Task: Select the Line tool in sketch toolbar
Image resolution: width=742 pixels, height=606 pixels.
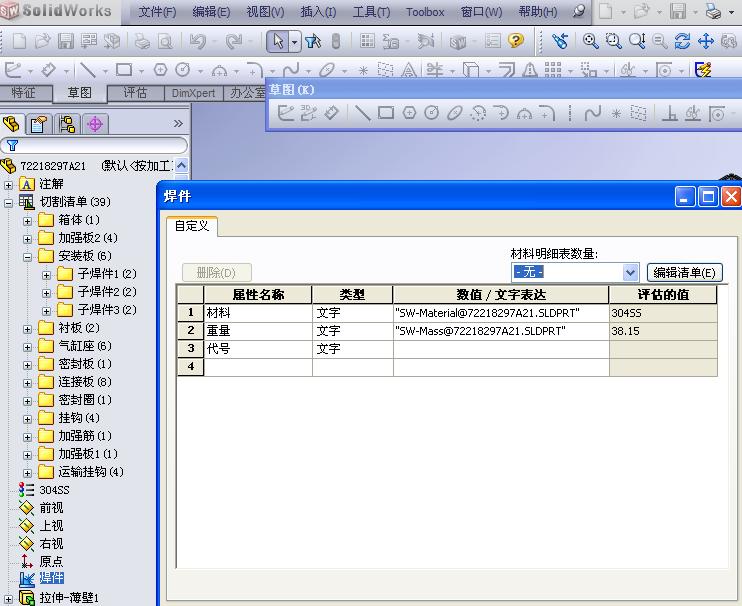Action: (88, 70)
